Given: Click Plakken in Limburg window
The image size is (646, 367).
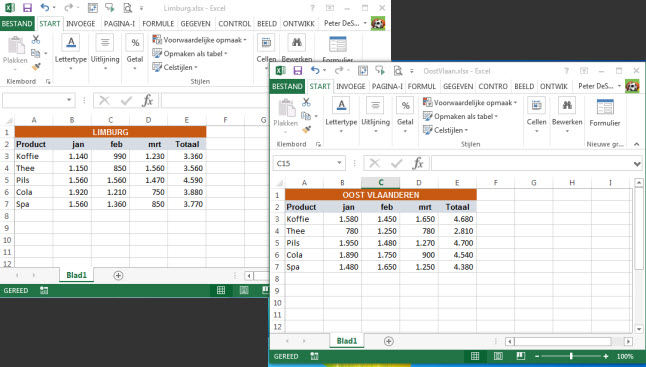Looking at the screenshot, I should tap(15, 51).
